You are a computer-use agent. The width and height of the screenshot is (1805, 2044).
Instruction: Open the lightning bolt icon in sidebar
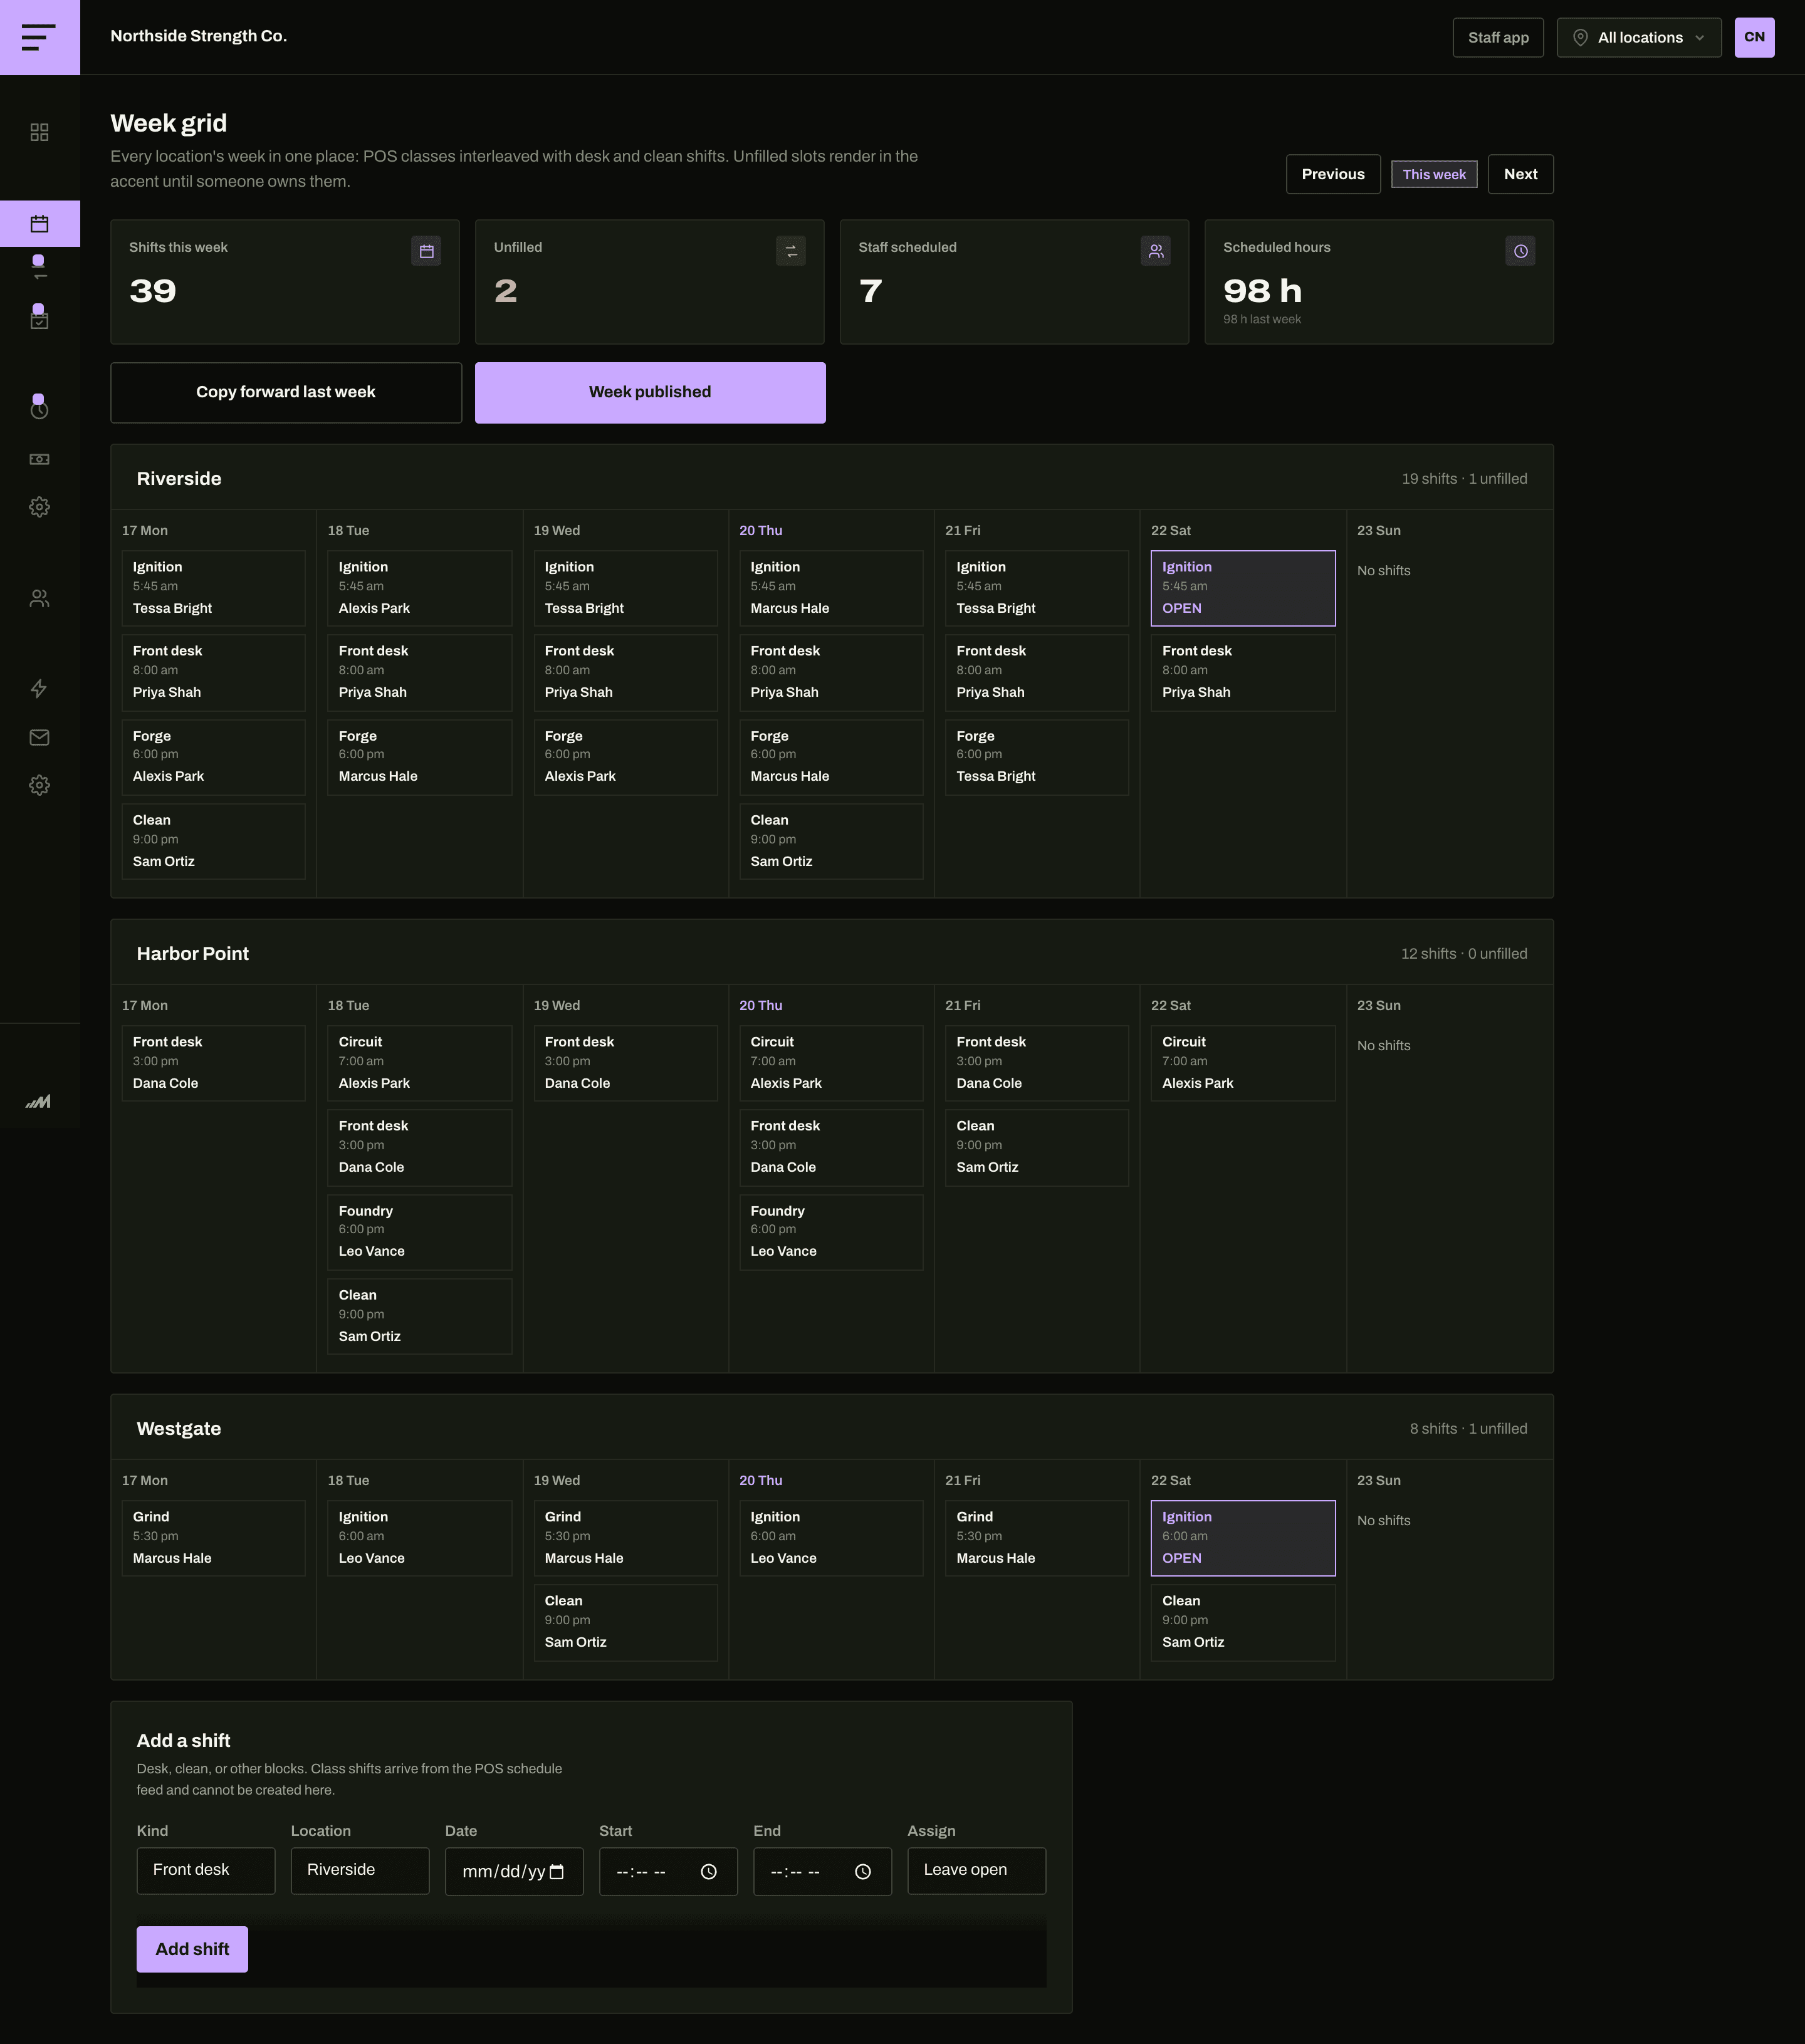(39, 688)
